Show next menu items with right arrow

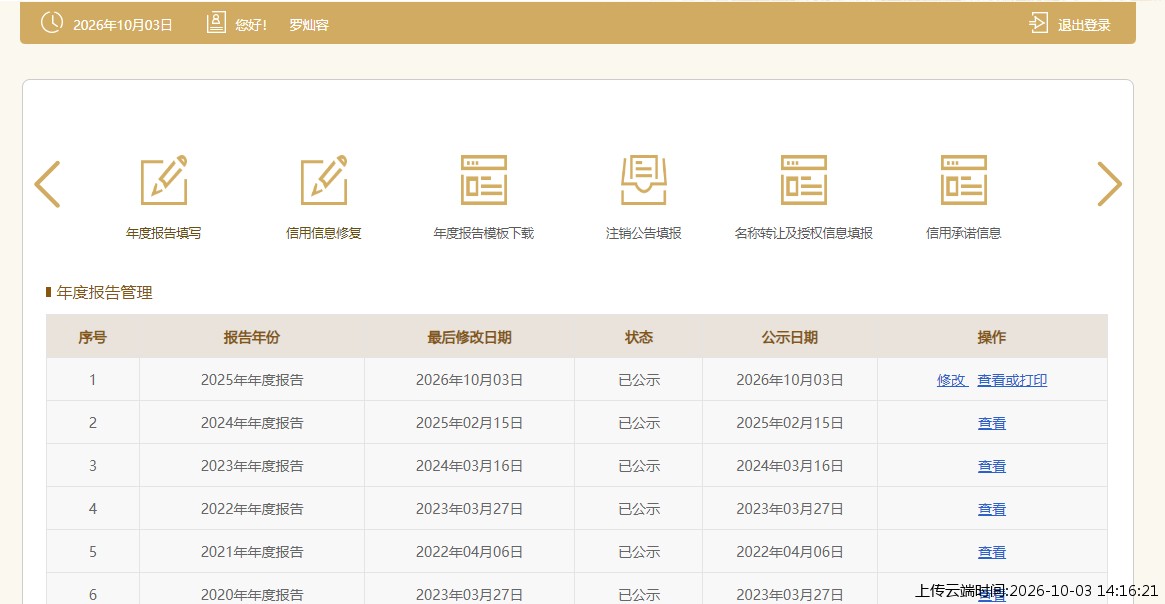[x=1109, y=184]
